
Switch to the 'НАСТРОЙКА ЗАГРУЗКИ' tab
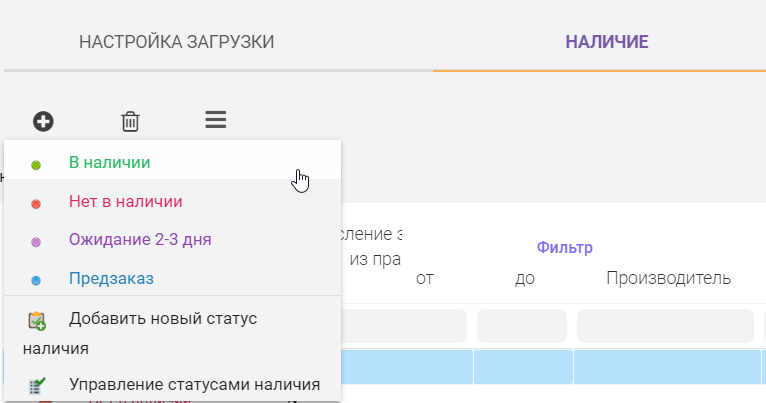point(176,42)
